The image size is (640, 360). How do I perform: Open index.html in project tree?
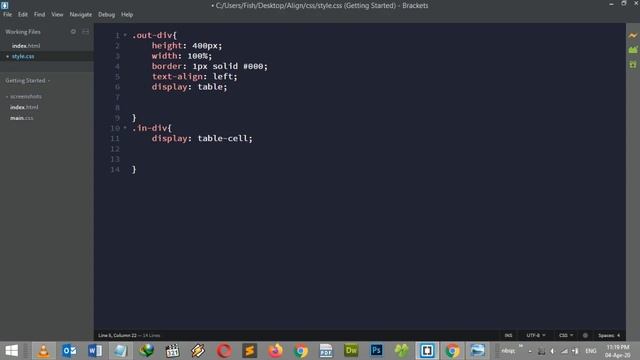pos(24,107)
